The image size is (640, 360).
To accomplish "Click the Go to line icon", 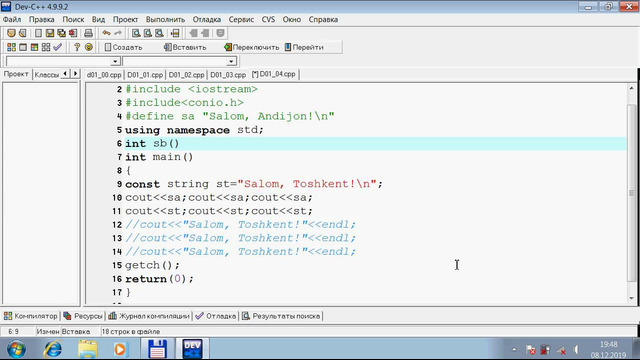I will coord(175,33).
